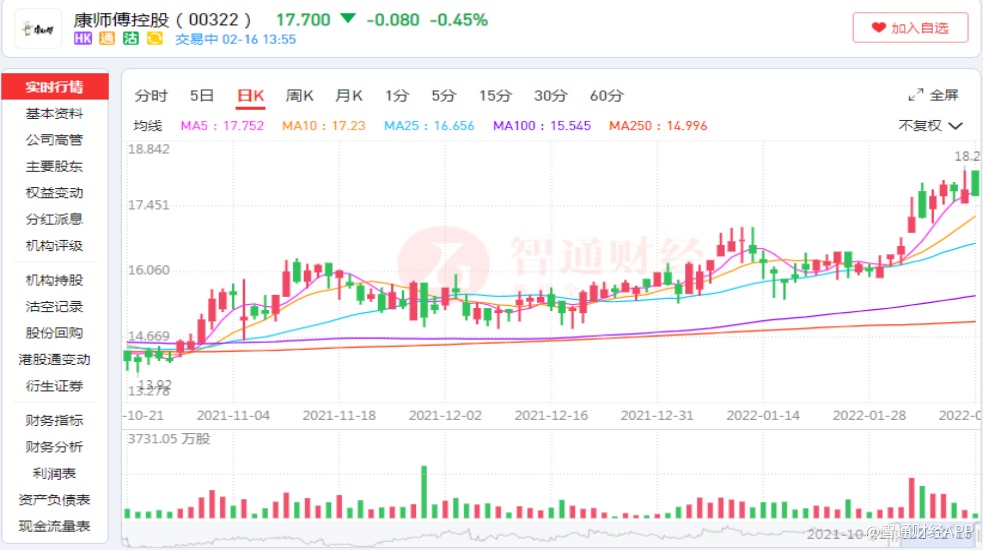Image resolution: width=984 pixels, height=551 pixels.
Task: Open the 不复权 adjustment dropdown
Action: [930, 126]
